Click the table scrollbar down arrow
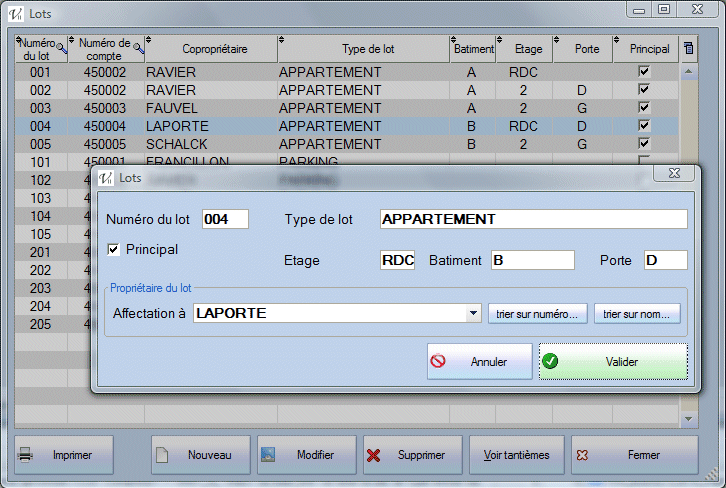 point(688,418)
